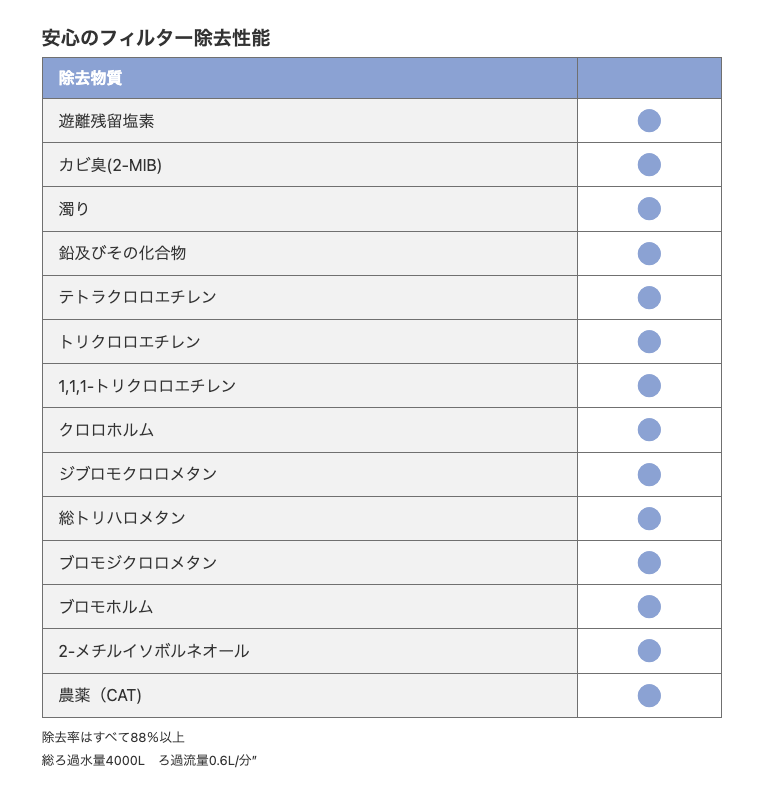This screenshot has height=791, width=775.
Task: Click the 総ろ過水量4000L note text
Action: pos(94,760)
